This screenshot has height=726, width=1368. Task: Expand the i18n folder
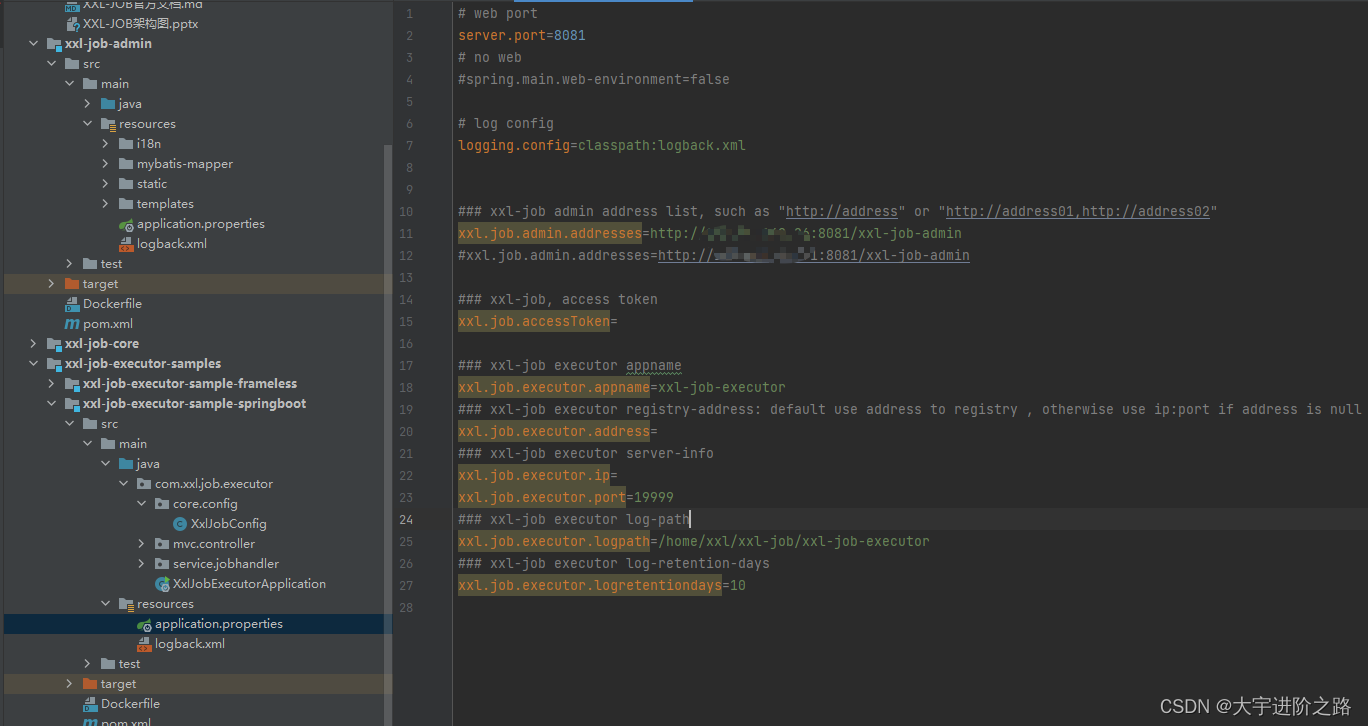pyautogui.click(x=105, y=143)
